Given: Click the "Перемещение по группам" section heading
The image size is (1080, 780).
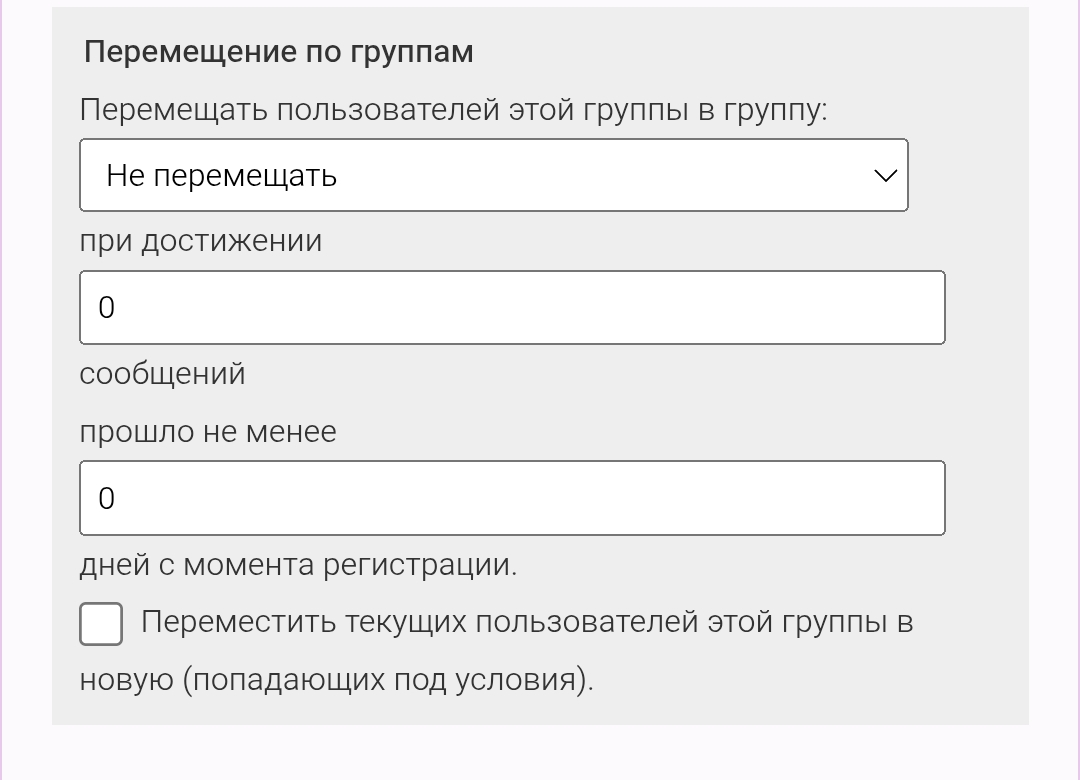Looking at the screenshot, I should tap(278, 51).
